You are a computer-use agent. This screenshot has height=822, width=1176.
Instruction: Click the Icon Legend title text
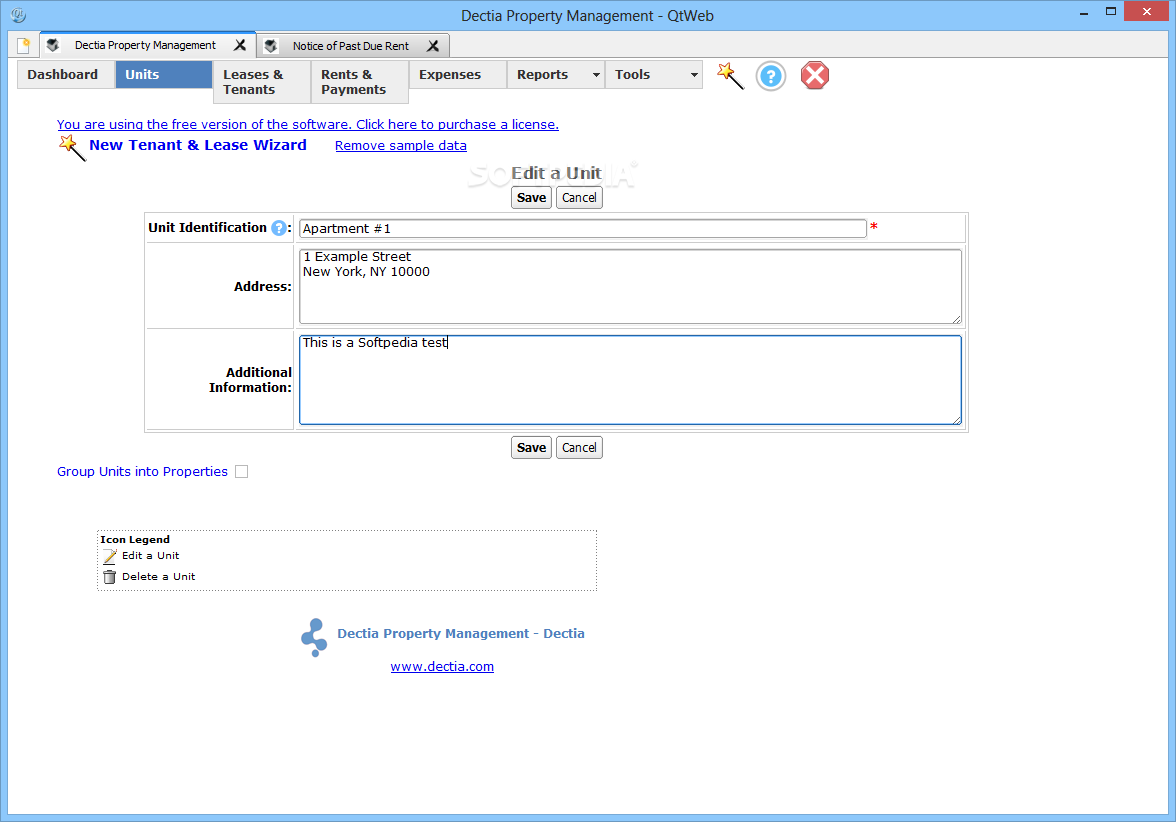tap(135, 540)
